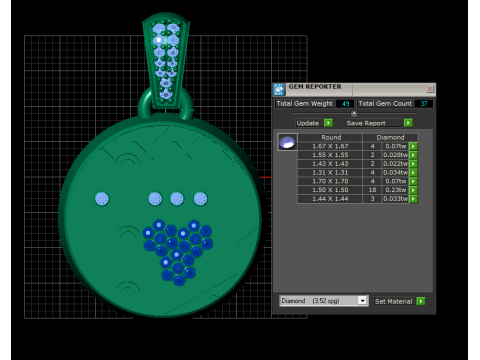Close the Gem Reporter panel
The width and height of the screenshot is (480, 360).
coord(430,89)
